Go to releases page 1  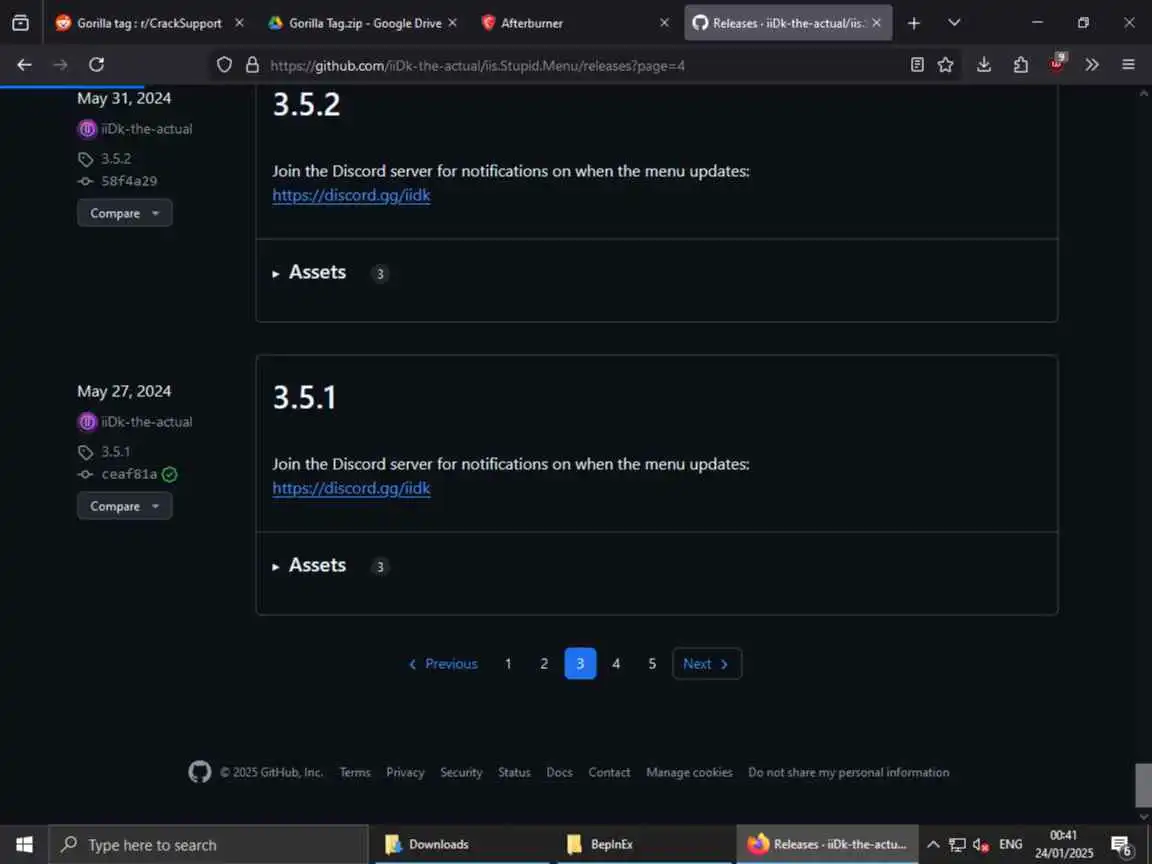[508, 664]
